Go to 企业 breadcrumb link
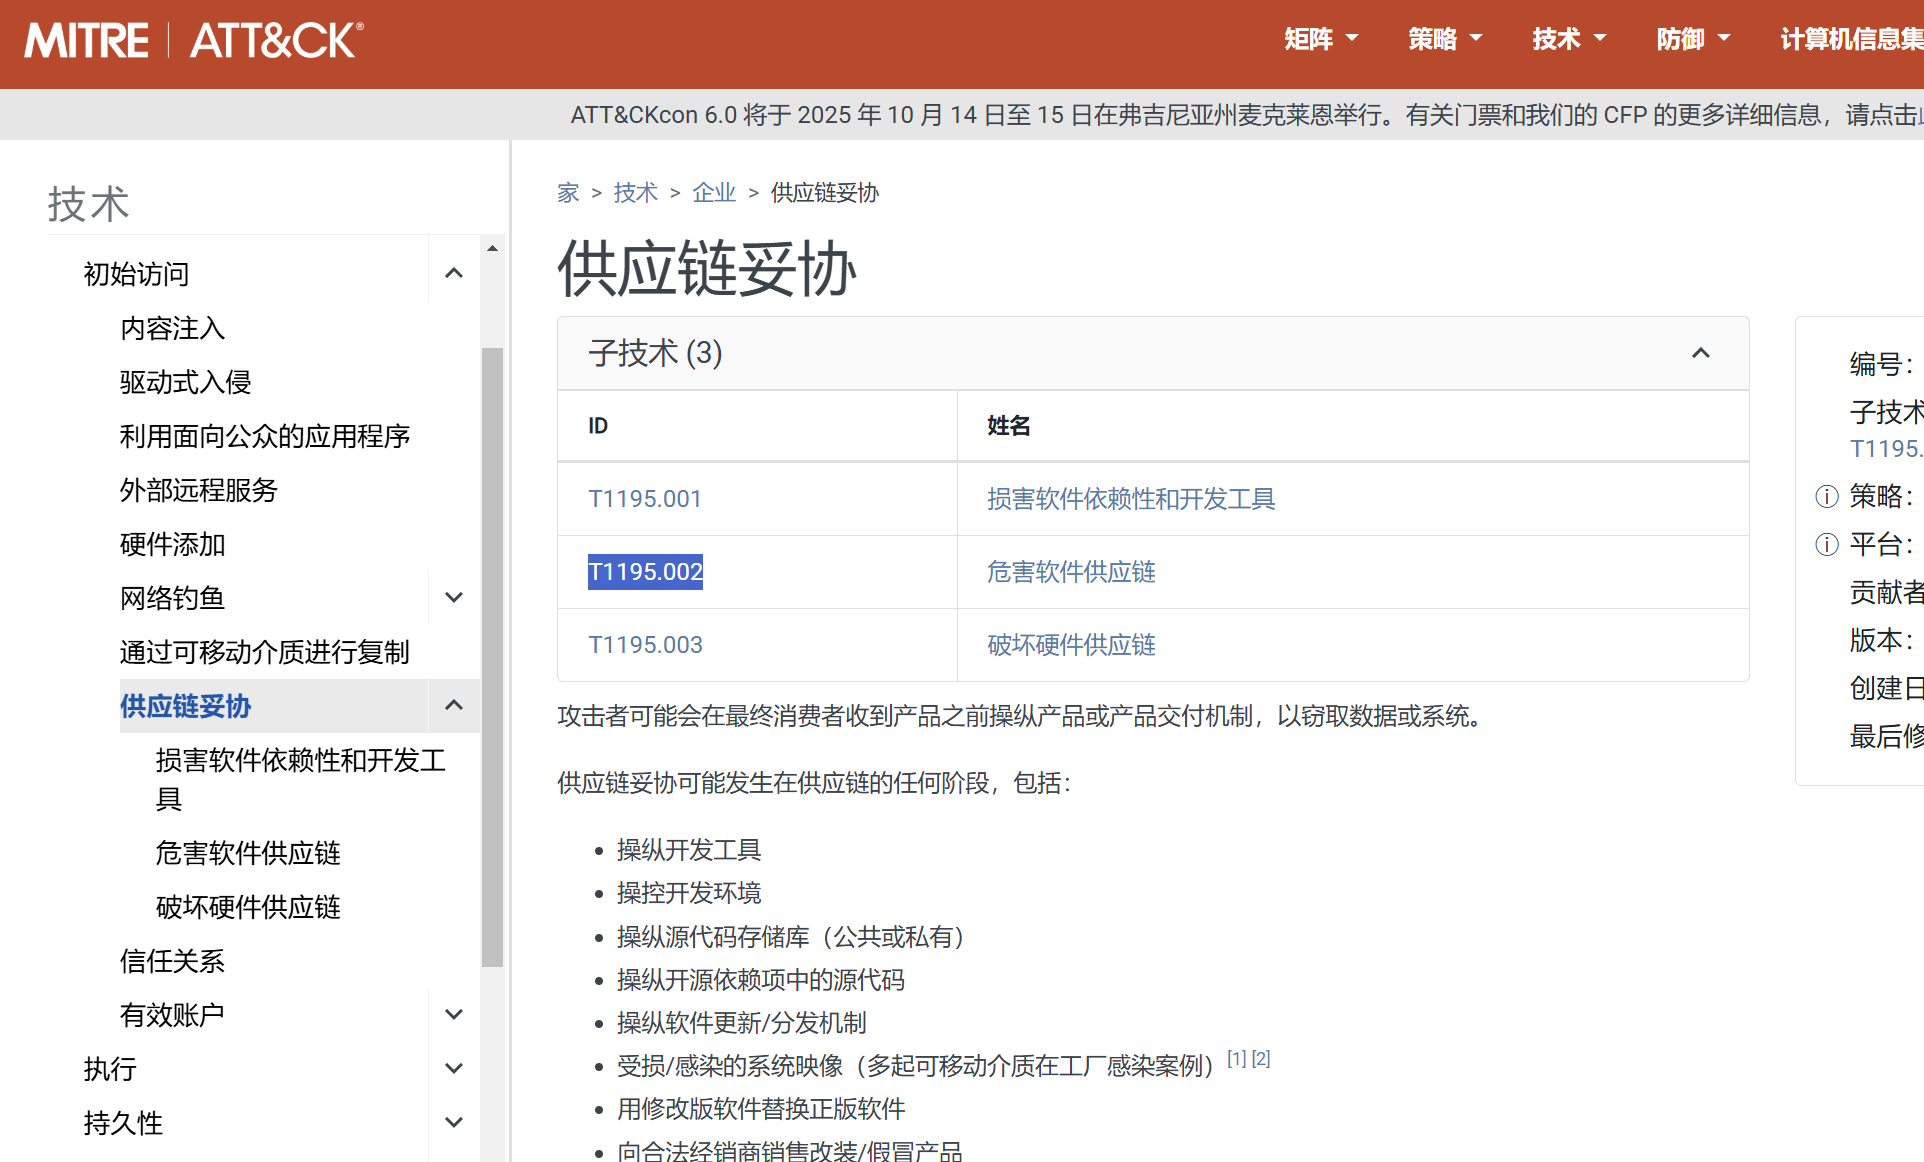Screen dimensions: 1924x1162 coord(714,192)
